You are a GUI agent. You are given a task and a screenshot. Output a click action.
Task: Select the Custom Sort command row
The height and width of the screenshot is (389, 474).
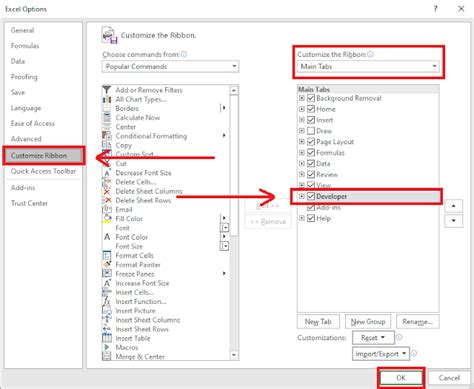click(165, 154)
